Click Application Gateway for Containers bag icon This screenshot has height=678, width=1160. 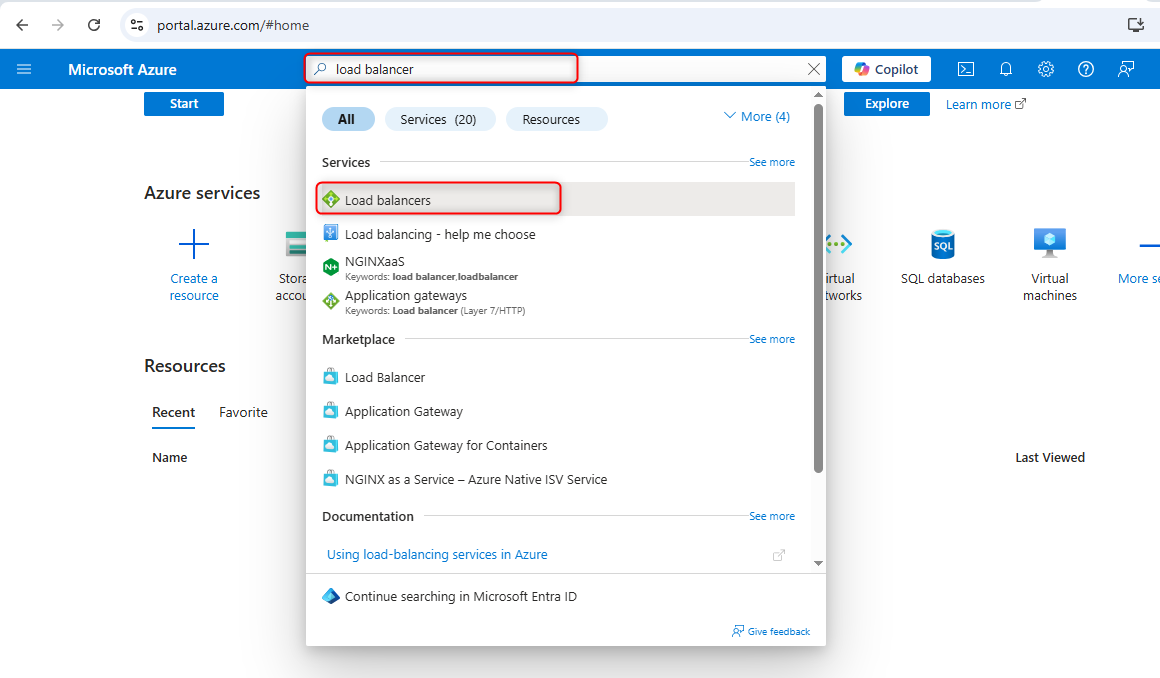331,445
